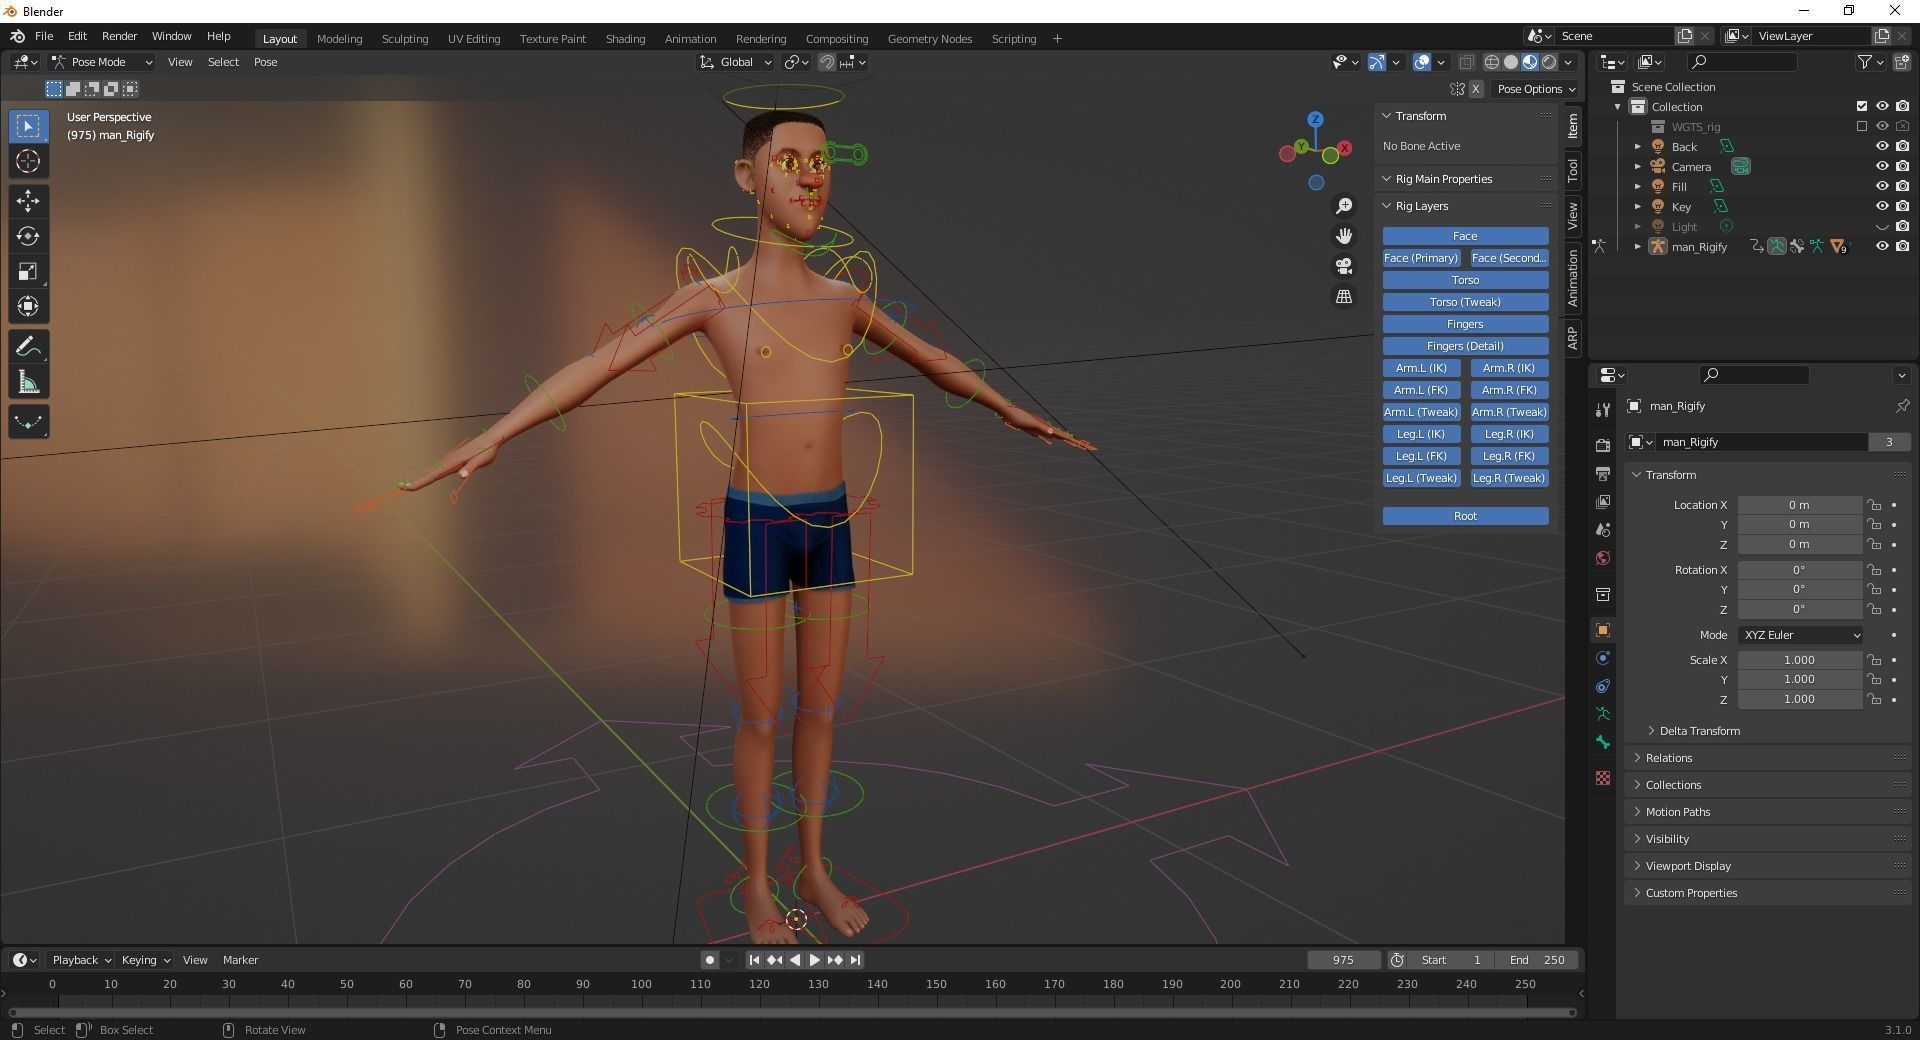Open the Pose Mode dropdown
Screen dimensions: 1920x1040
pyautogui.click(x=102, y=62)
